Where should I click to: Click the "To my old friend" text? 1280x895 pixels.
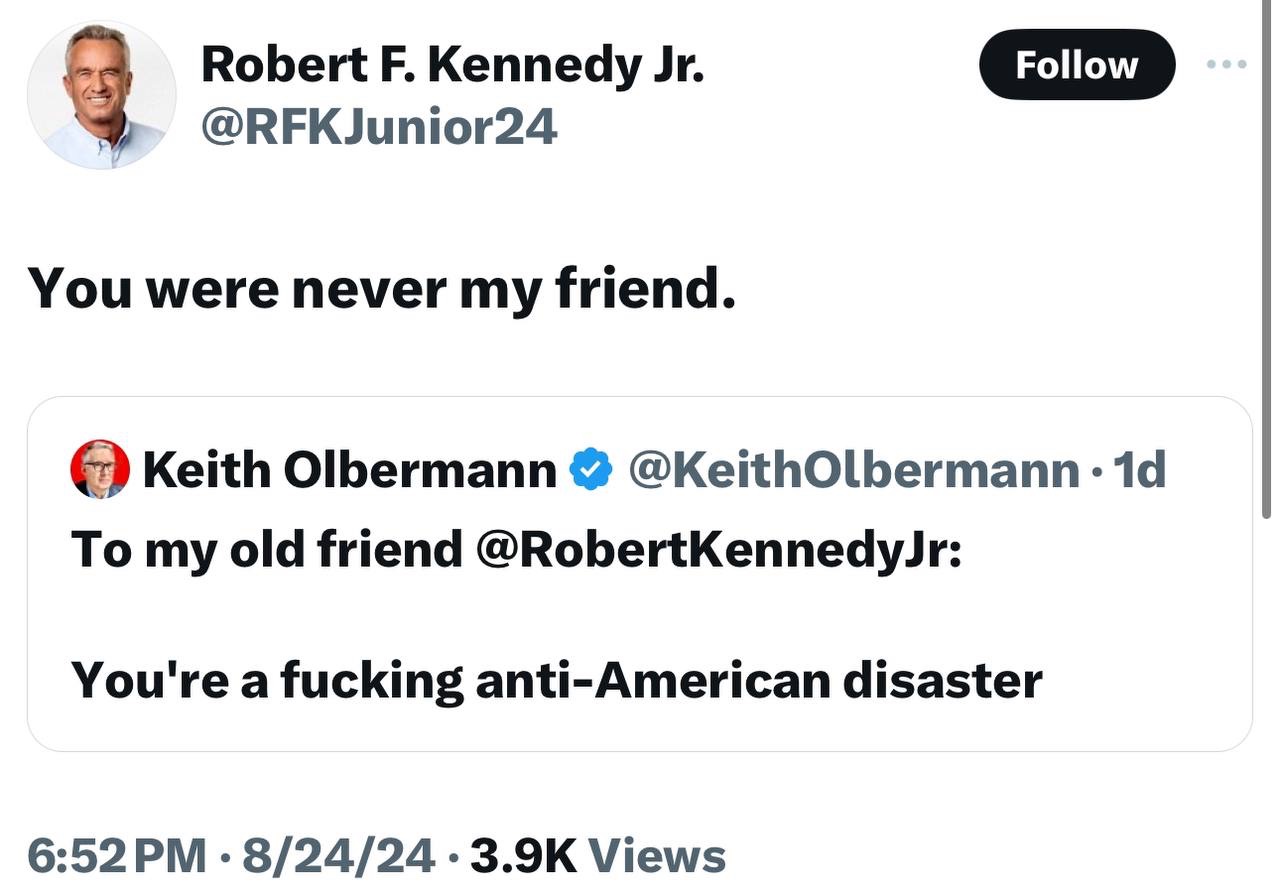[266, 548]
